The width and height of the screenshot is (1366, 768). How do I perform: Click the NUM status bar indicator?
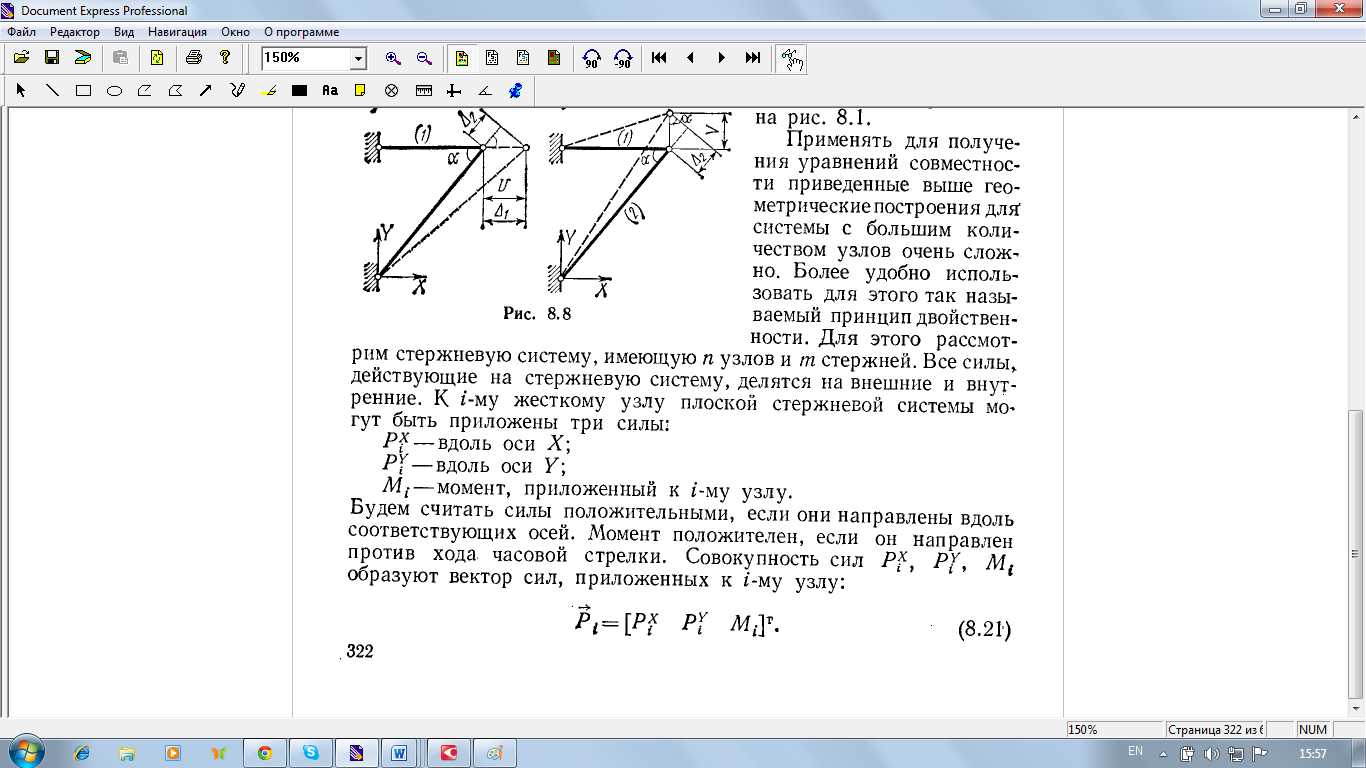1313,729
